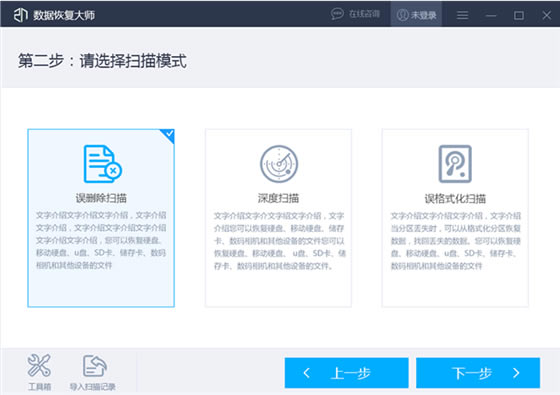Click the 深度扫描 description paragraph
The image size is (560, 395).
pos(280,241)
